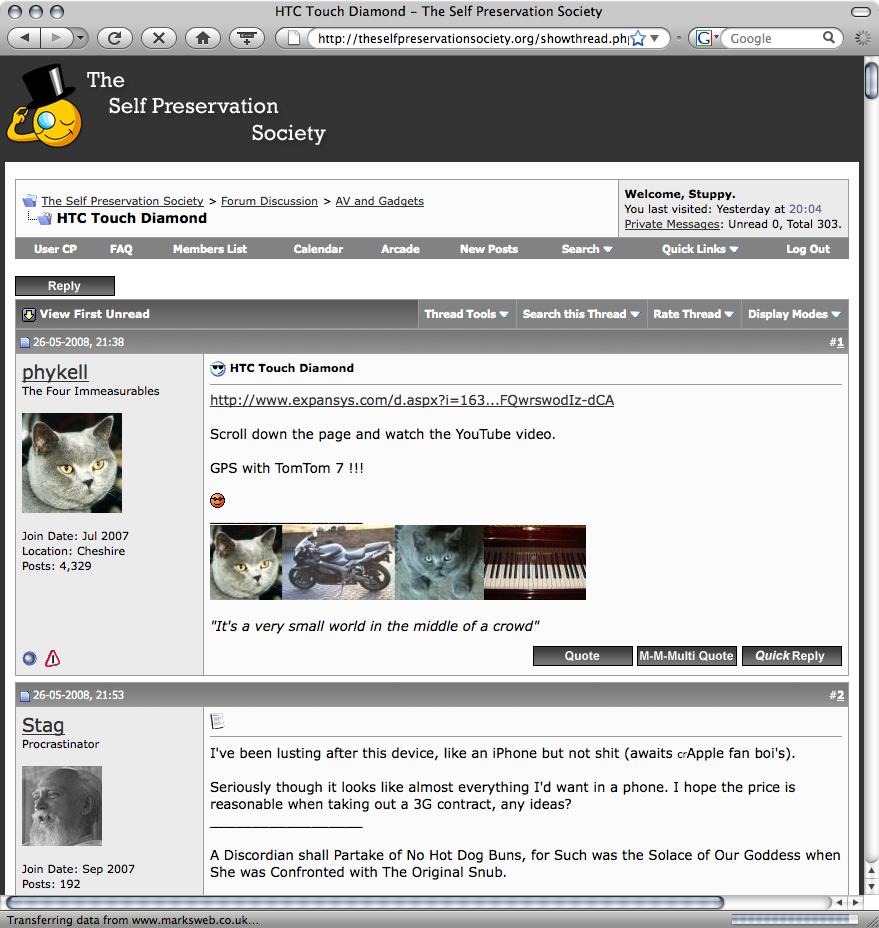Open the downloads toolbar icon
Image resolution: width=879 pixels, height=928 pixels.
tap(247, 38)
